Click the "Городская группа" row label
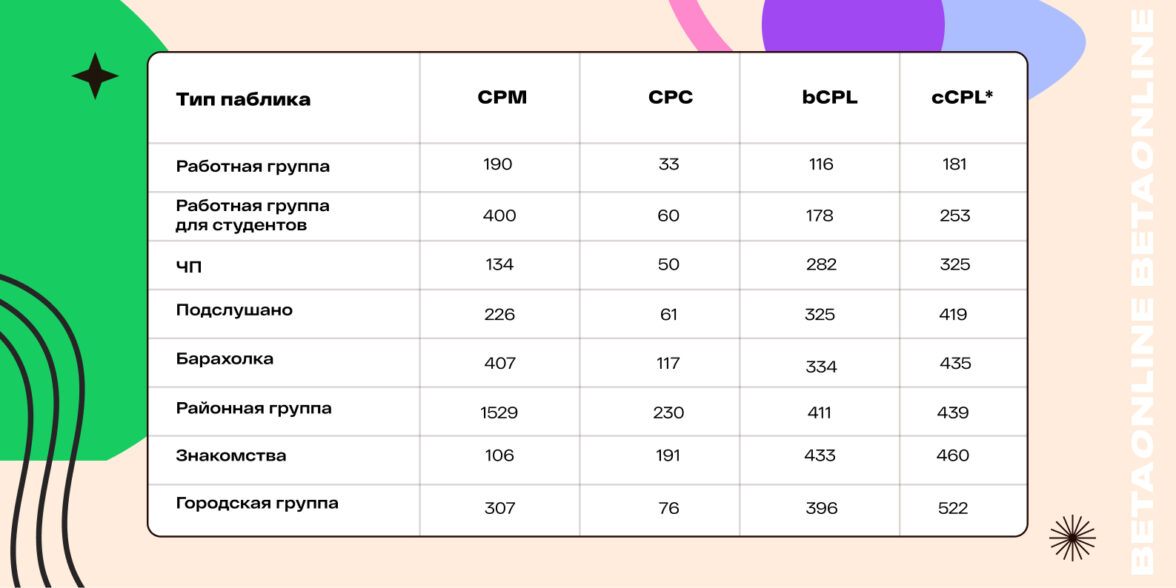The height and width of the screenshot is (588, 1176). (257, 503)
